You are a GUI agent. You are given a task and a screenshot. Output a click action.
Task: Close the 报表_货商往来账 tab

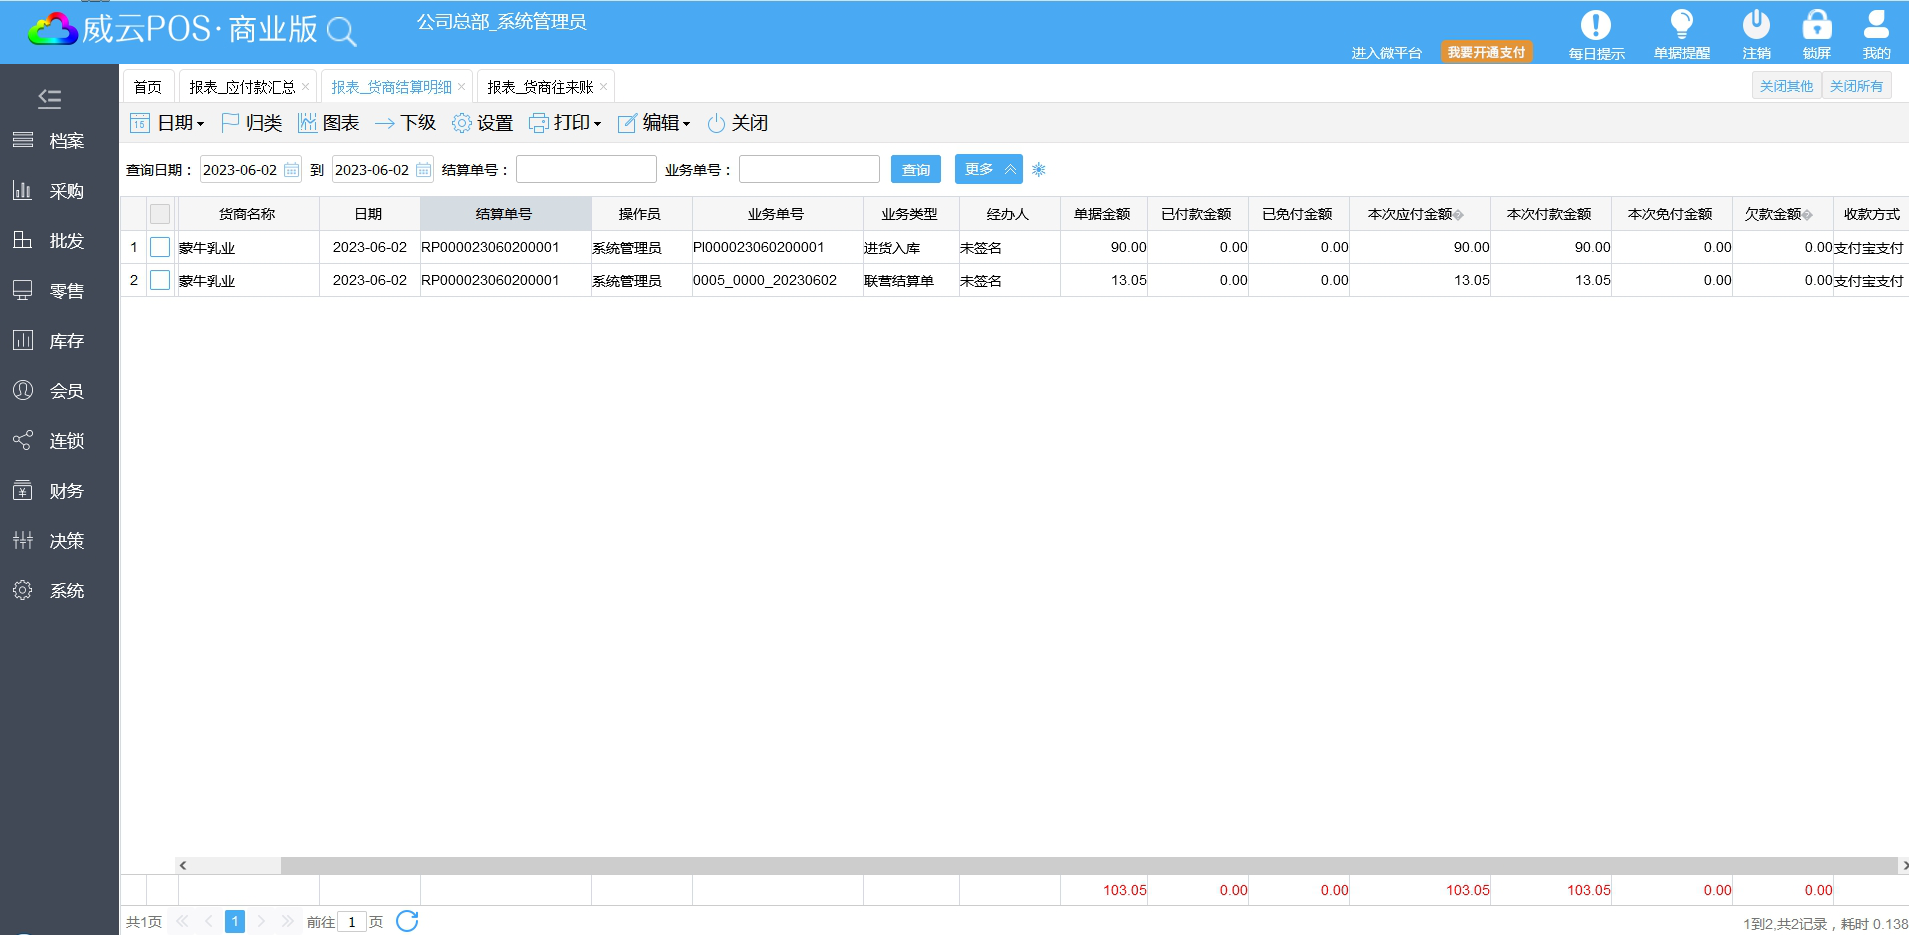point(603,87)
